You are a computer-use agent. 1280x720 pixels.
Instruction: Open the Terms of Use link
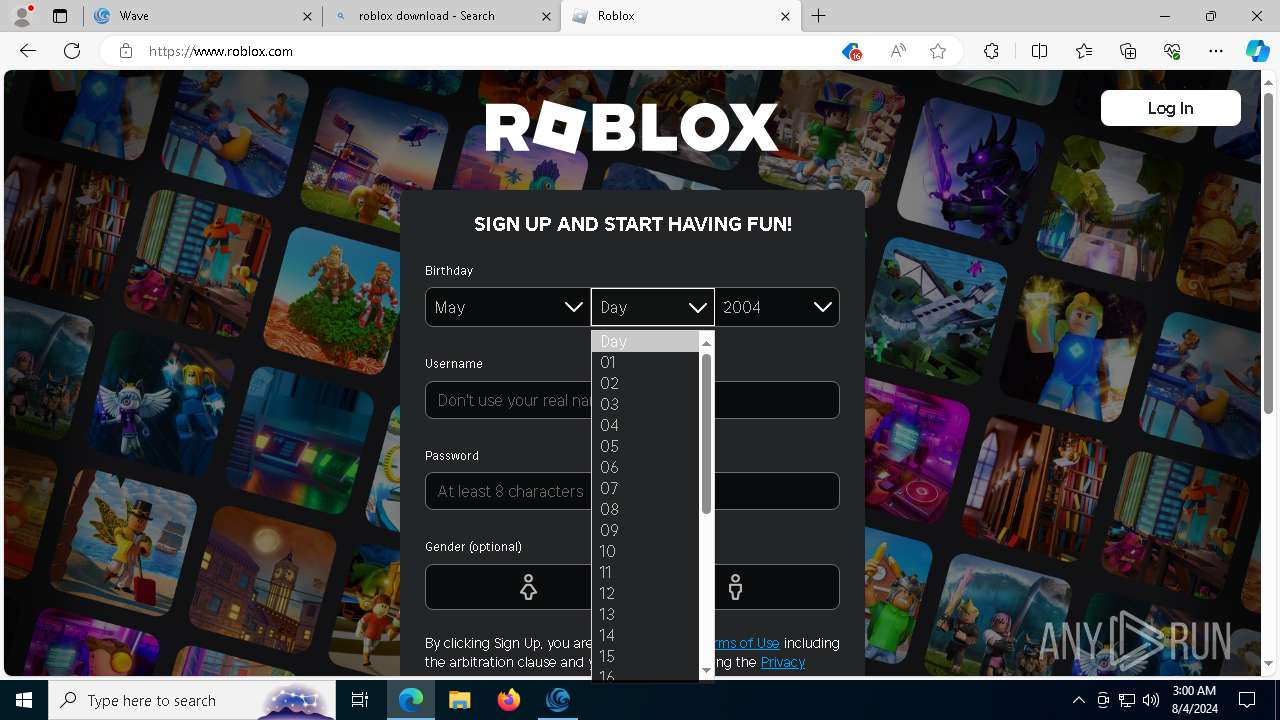746,643
